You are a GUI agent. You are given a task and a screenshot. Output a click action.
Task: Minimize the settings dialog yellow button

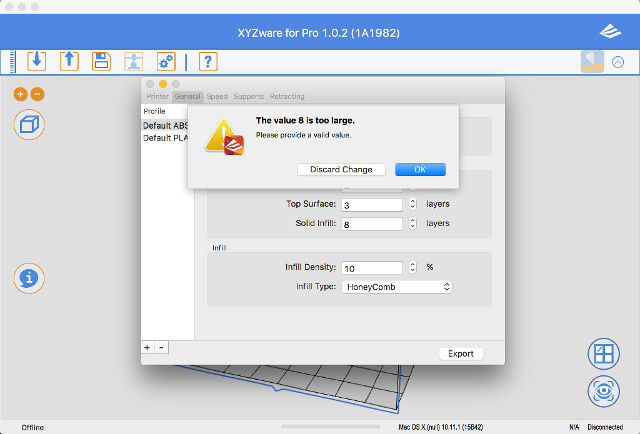click(163, 84)
